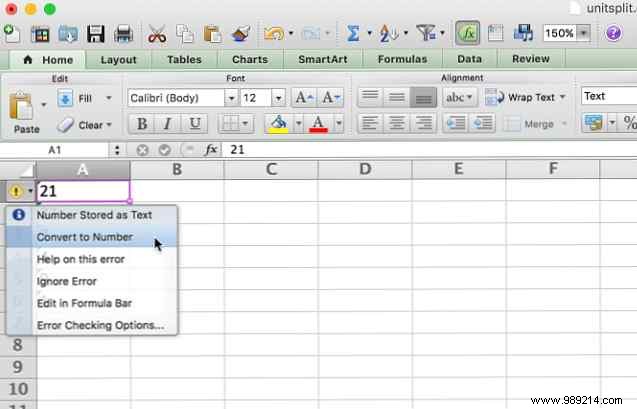Click the Name Box showing A1
This screenshot has width=637, height=409.
pyautogui.click(x=54, y=150)
